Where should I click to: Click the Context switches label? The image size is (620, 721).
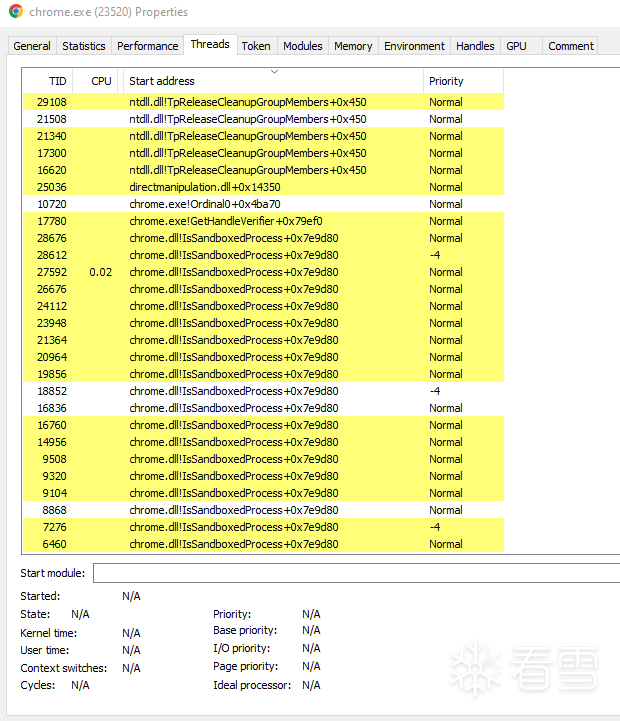pyautogui.click(x=63, y=668)
